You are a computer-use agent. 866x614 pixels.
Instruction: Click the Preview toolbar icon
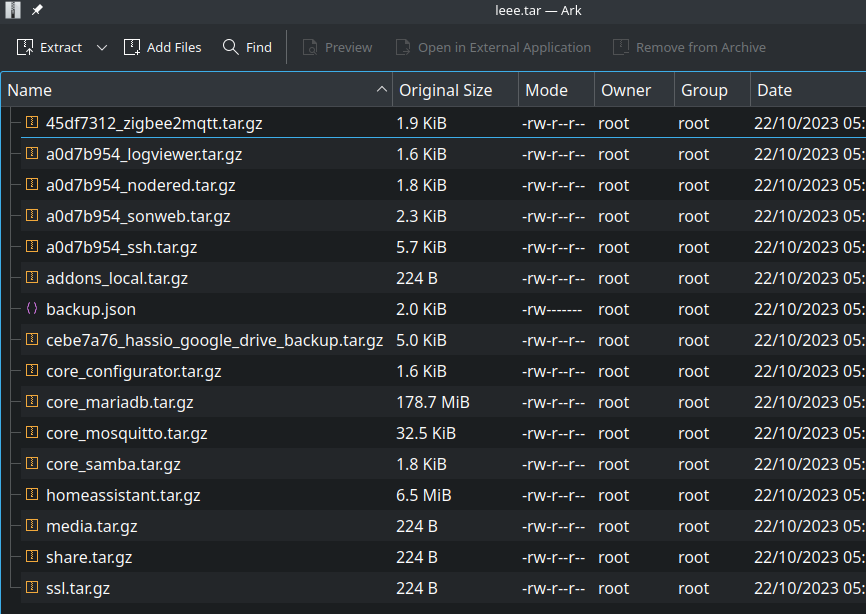[x=304, y=46]
